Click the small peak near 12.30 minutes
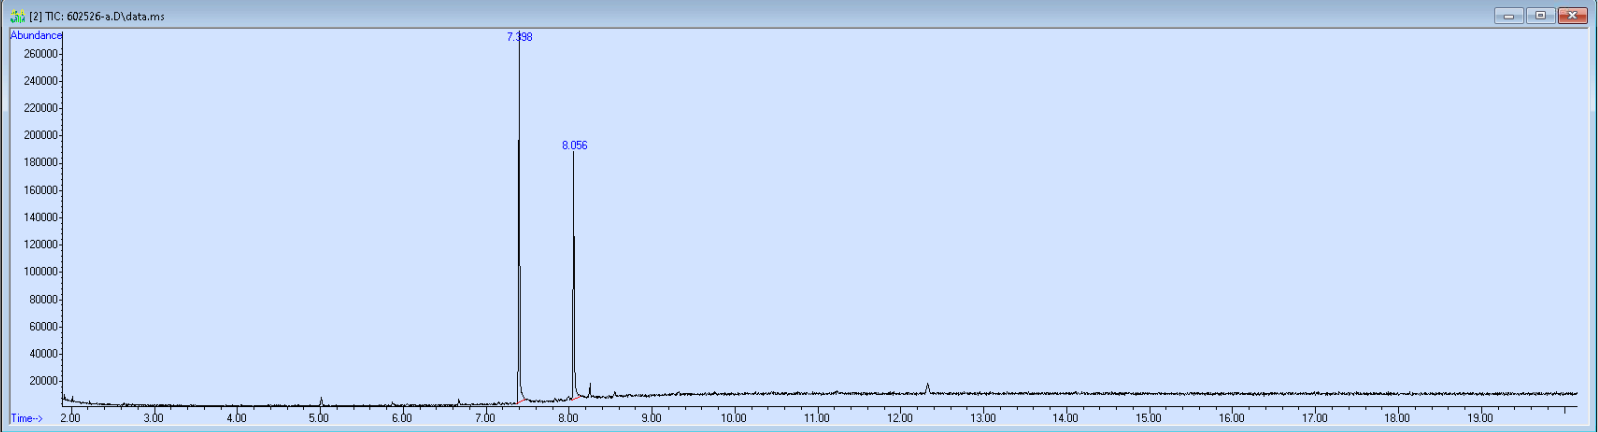Image resolution: width=1598 pixels, height=432 pixels. (x=928, y=387)
